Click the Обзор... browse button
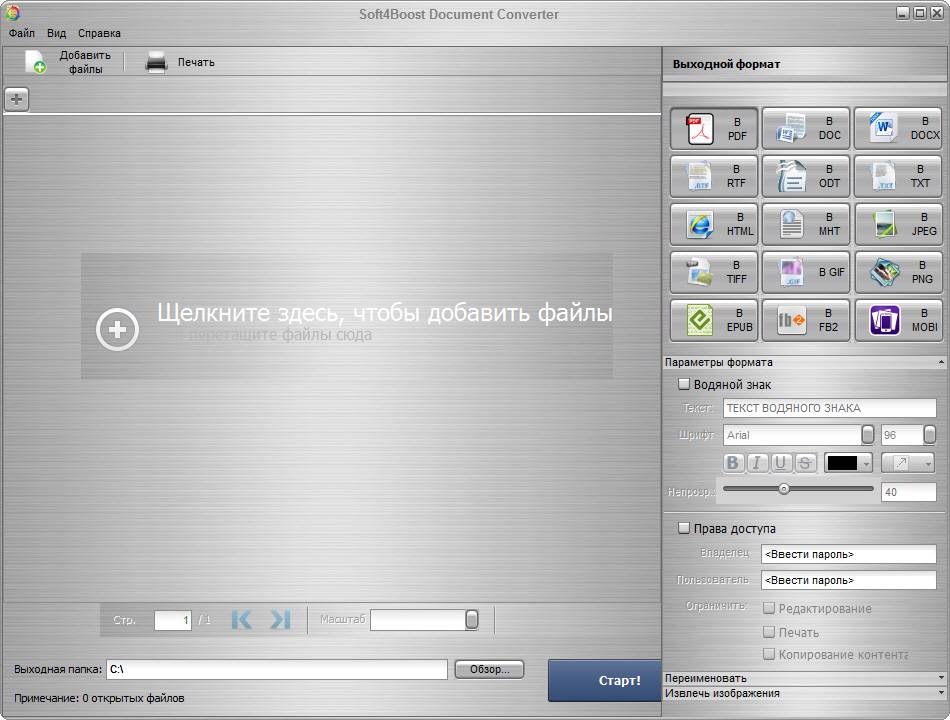The image size is (950, 720). pyautogui.click(x=489, y=669)
